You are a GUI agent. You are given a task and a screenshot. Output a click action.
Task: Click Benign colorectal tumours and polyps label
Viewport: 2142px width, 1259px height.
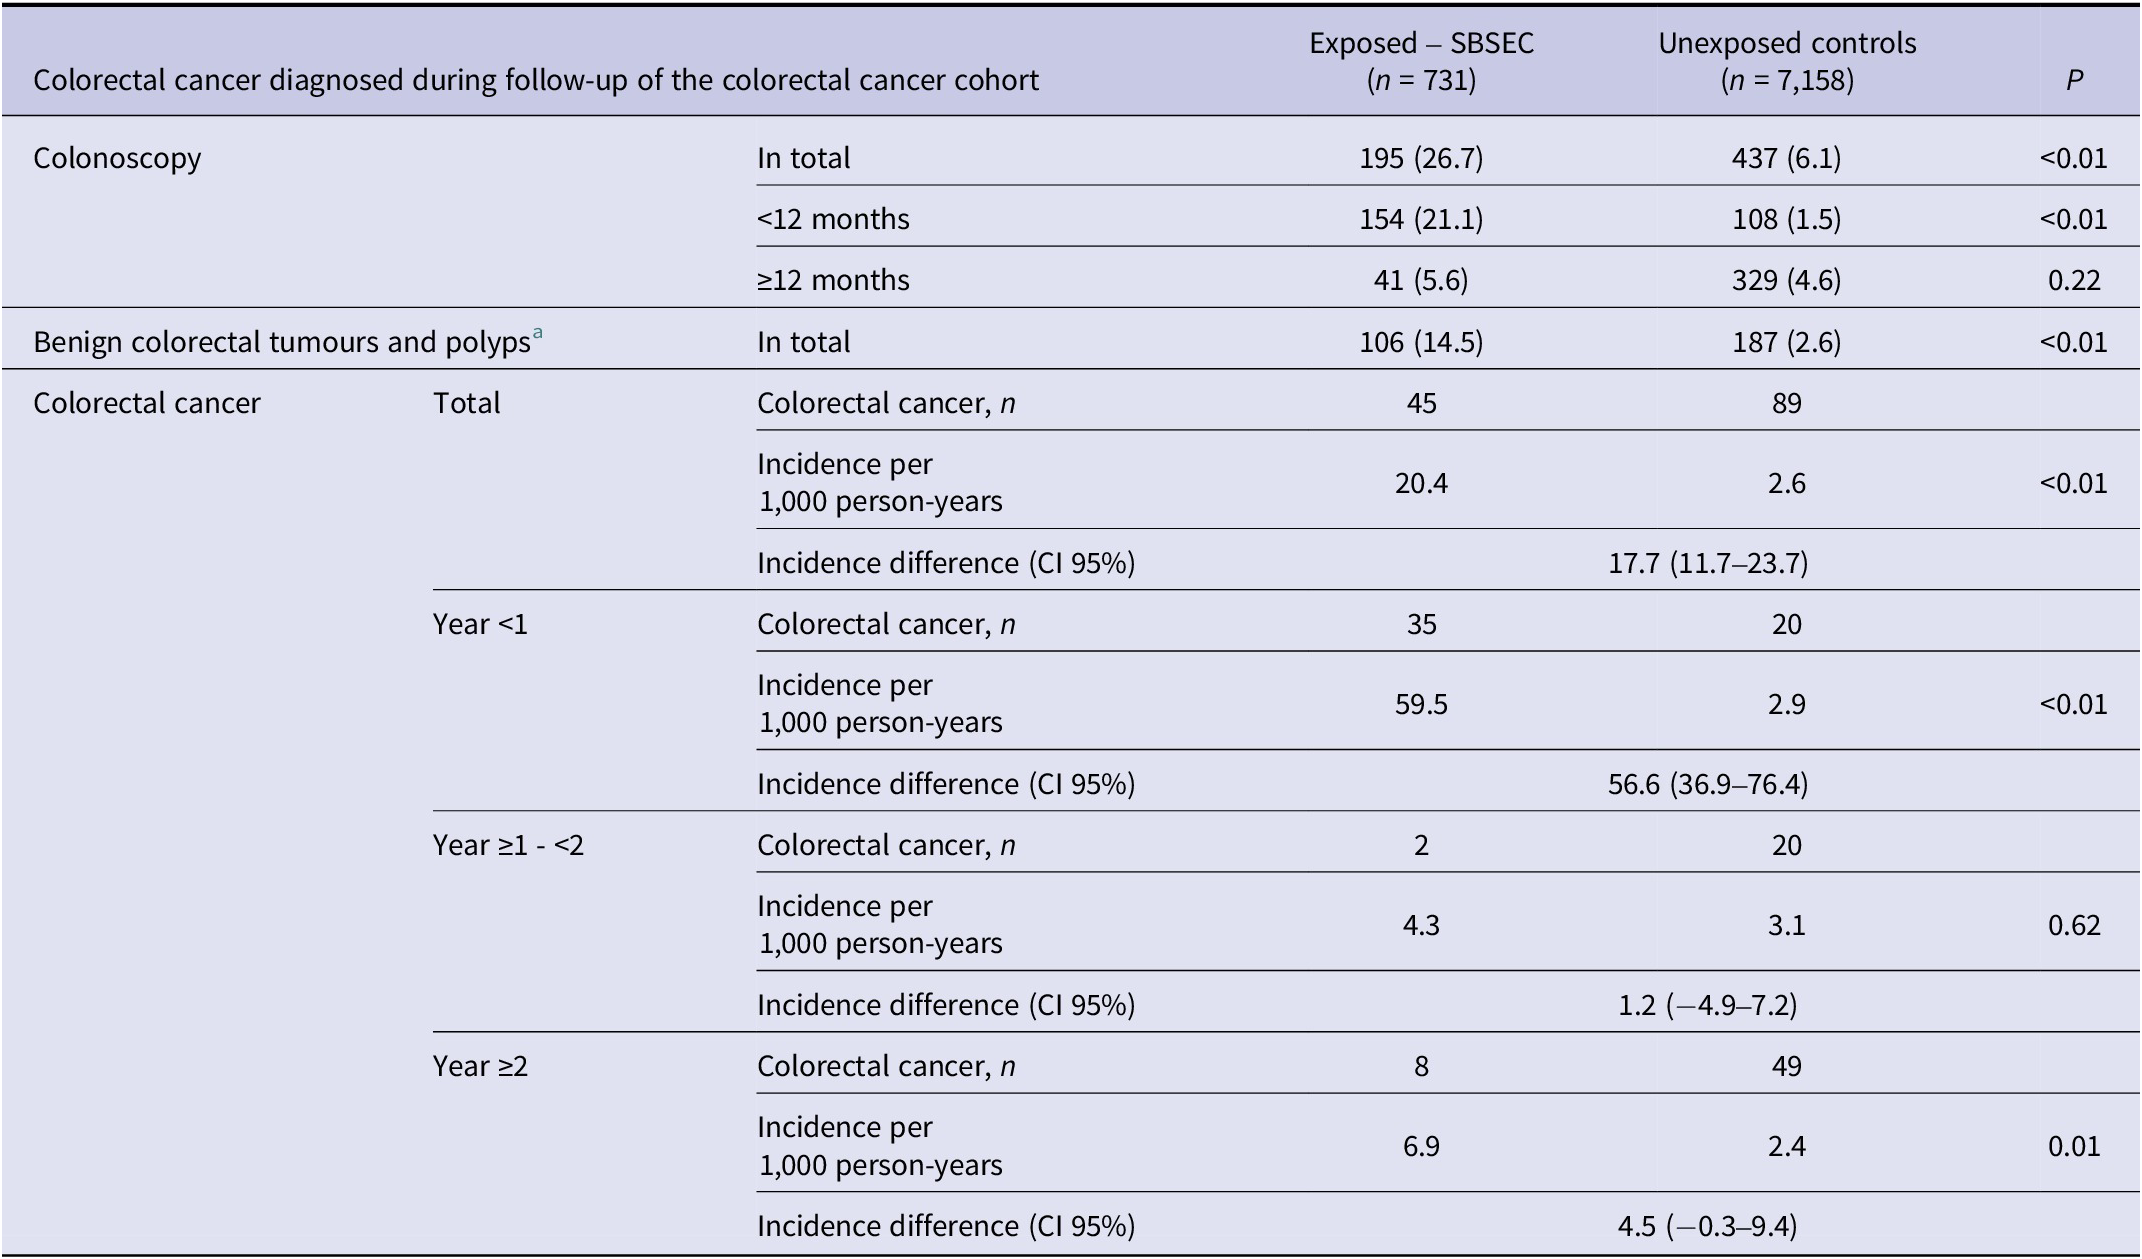(x=281, y=342)
